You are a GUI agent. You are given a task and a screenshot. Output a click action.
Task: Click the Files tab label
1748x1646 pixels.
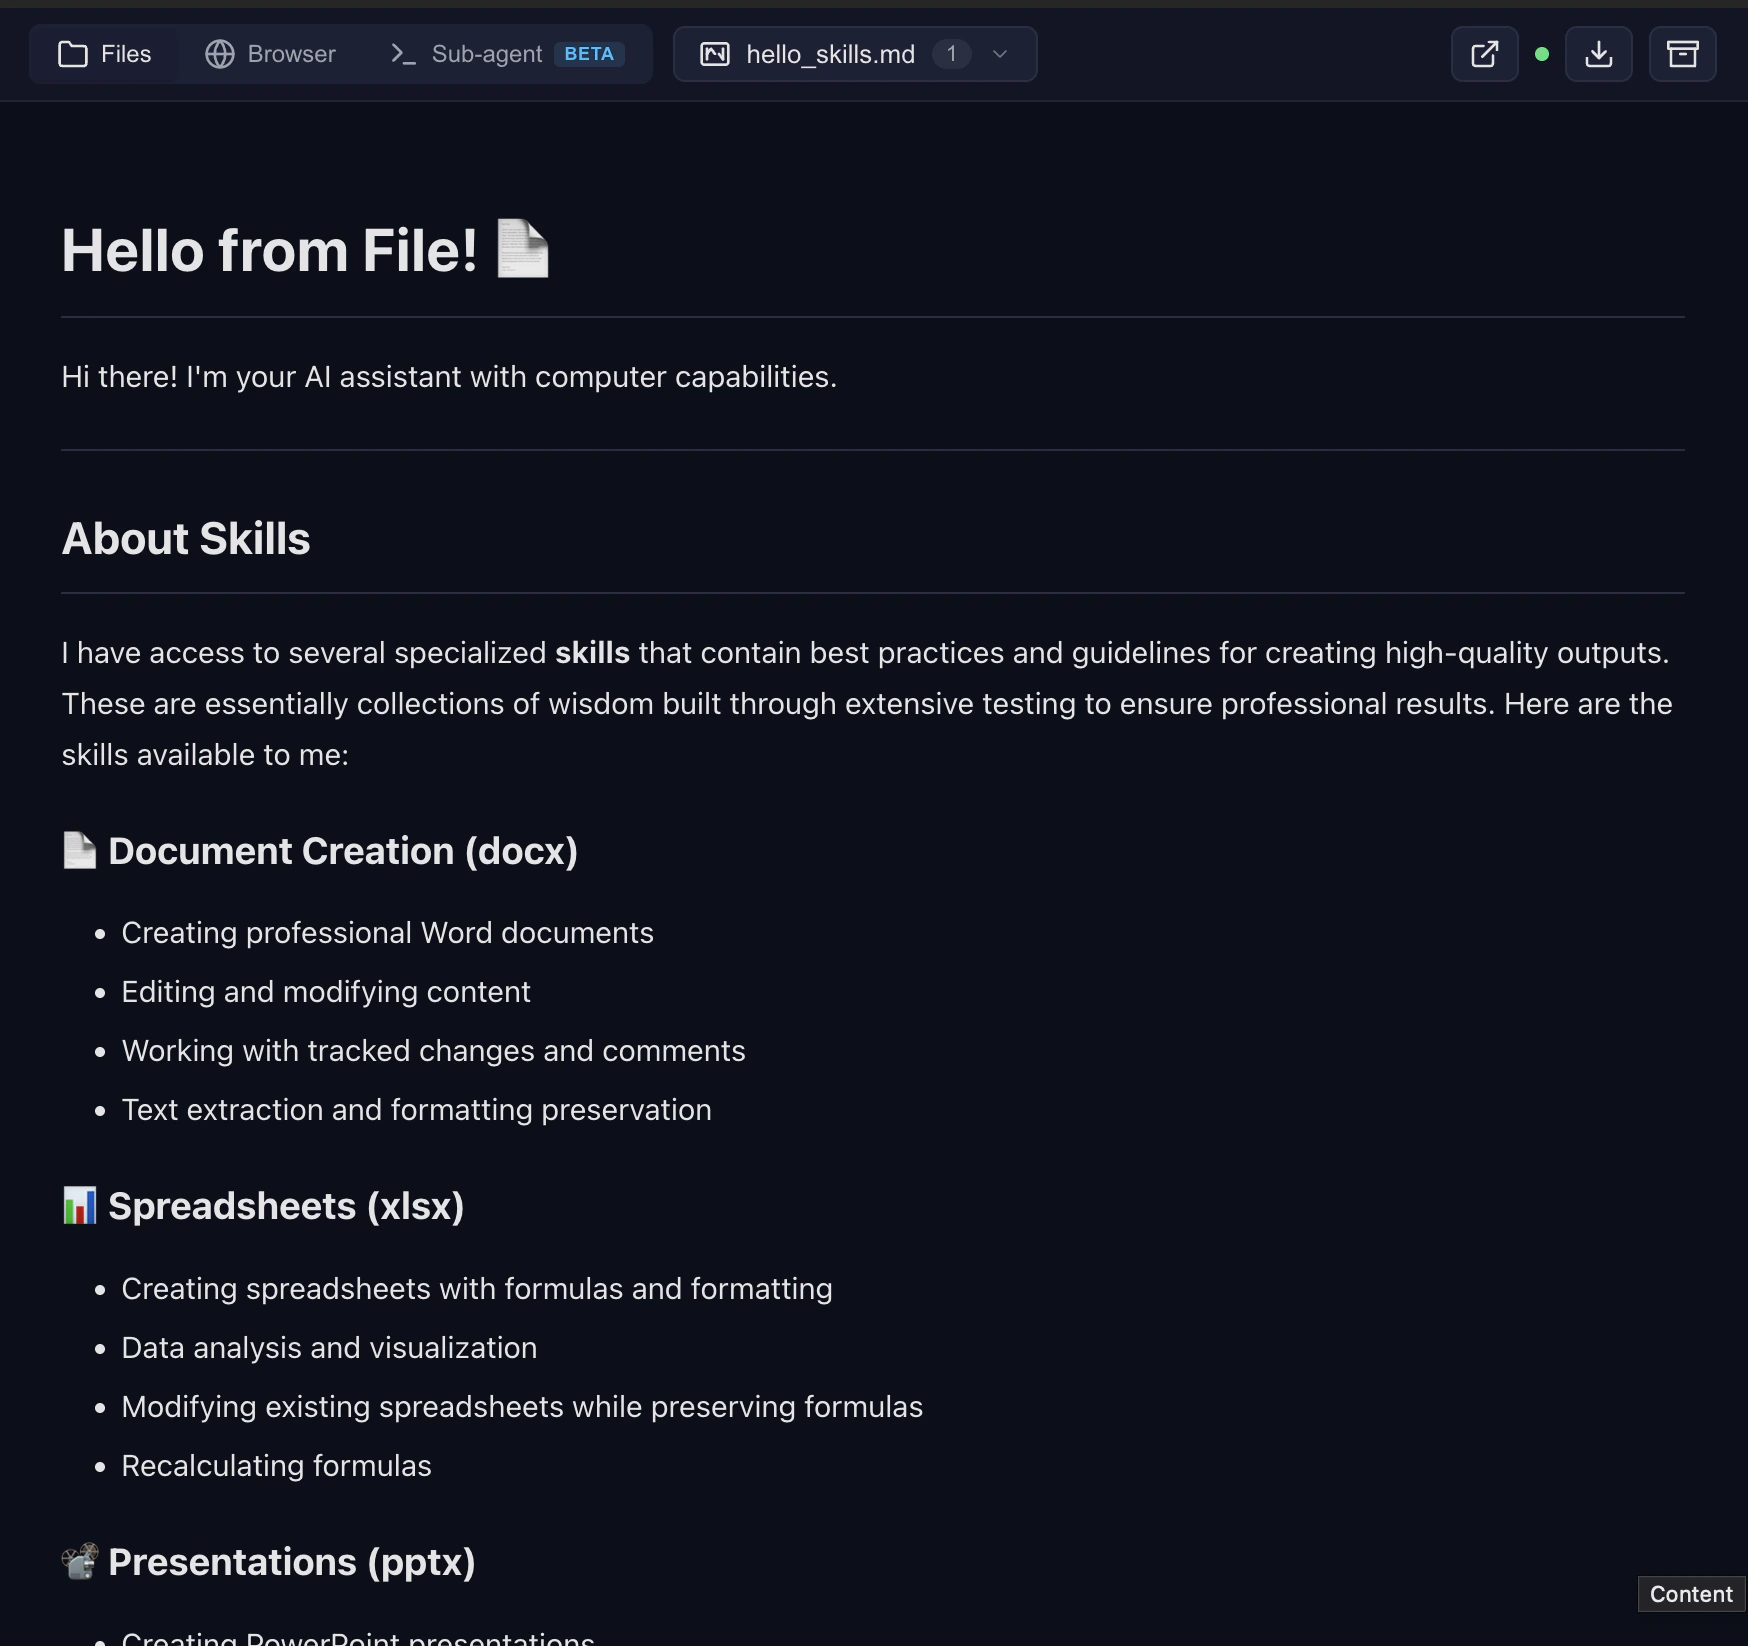click(x=124, y=54)
